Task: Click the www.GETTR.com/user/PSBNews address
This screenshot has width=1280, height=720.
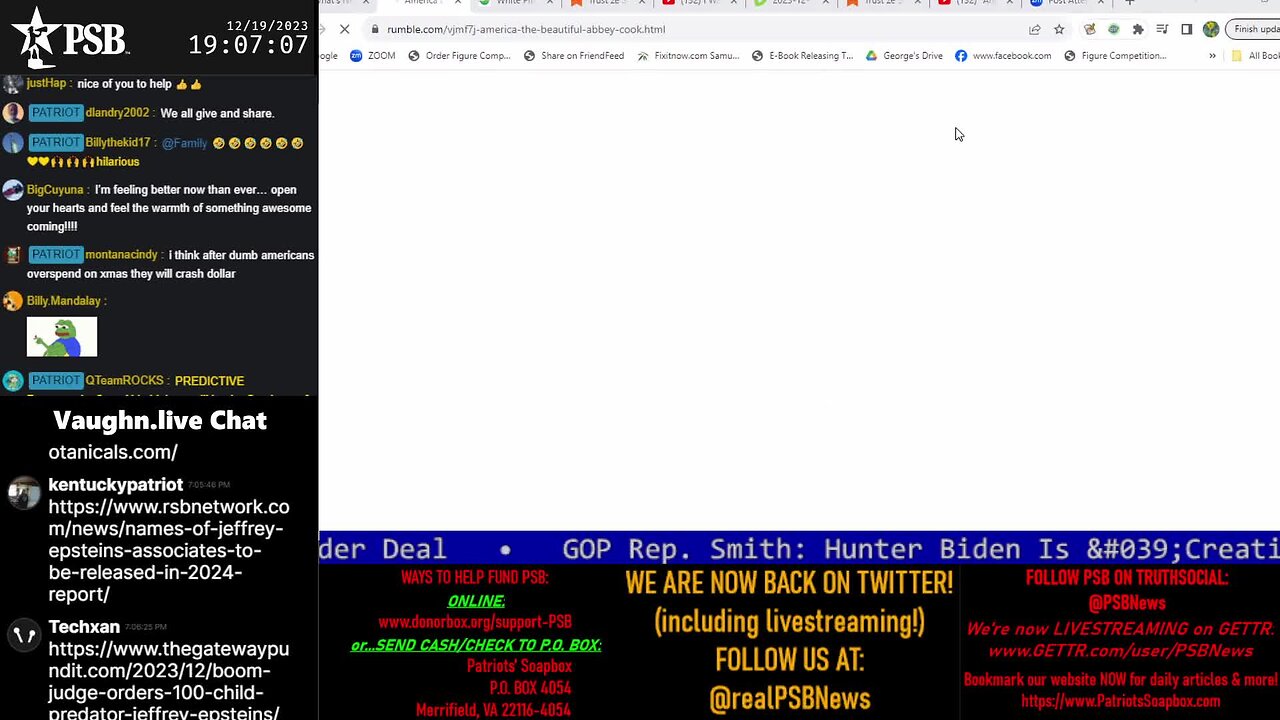Action: click(x=1120, y=651)
